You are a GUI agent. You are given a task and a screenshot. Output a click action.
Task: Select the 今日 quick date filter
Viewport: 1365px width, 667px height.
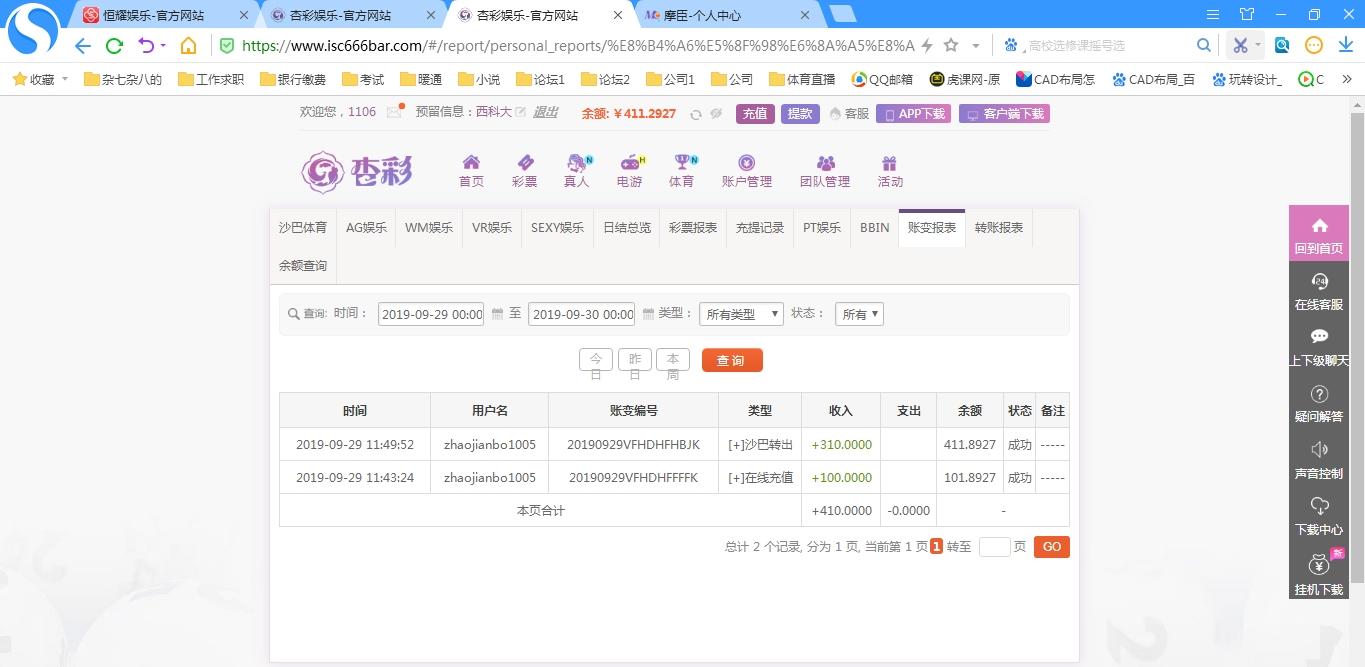pyautogui.click(x=596, y=360)
